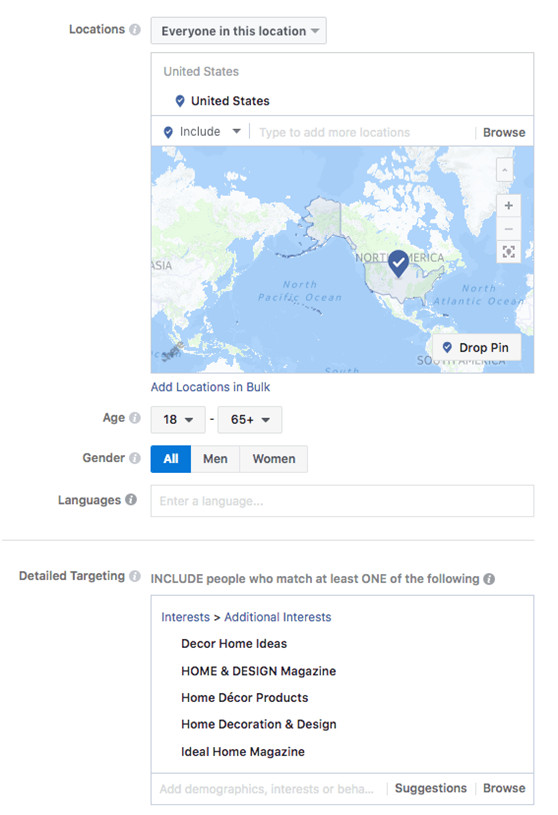Click the info icon after ONE of the following

coord(489,579)
